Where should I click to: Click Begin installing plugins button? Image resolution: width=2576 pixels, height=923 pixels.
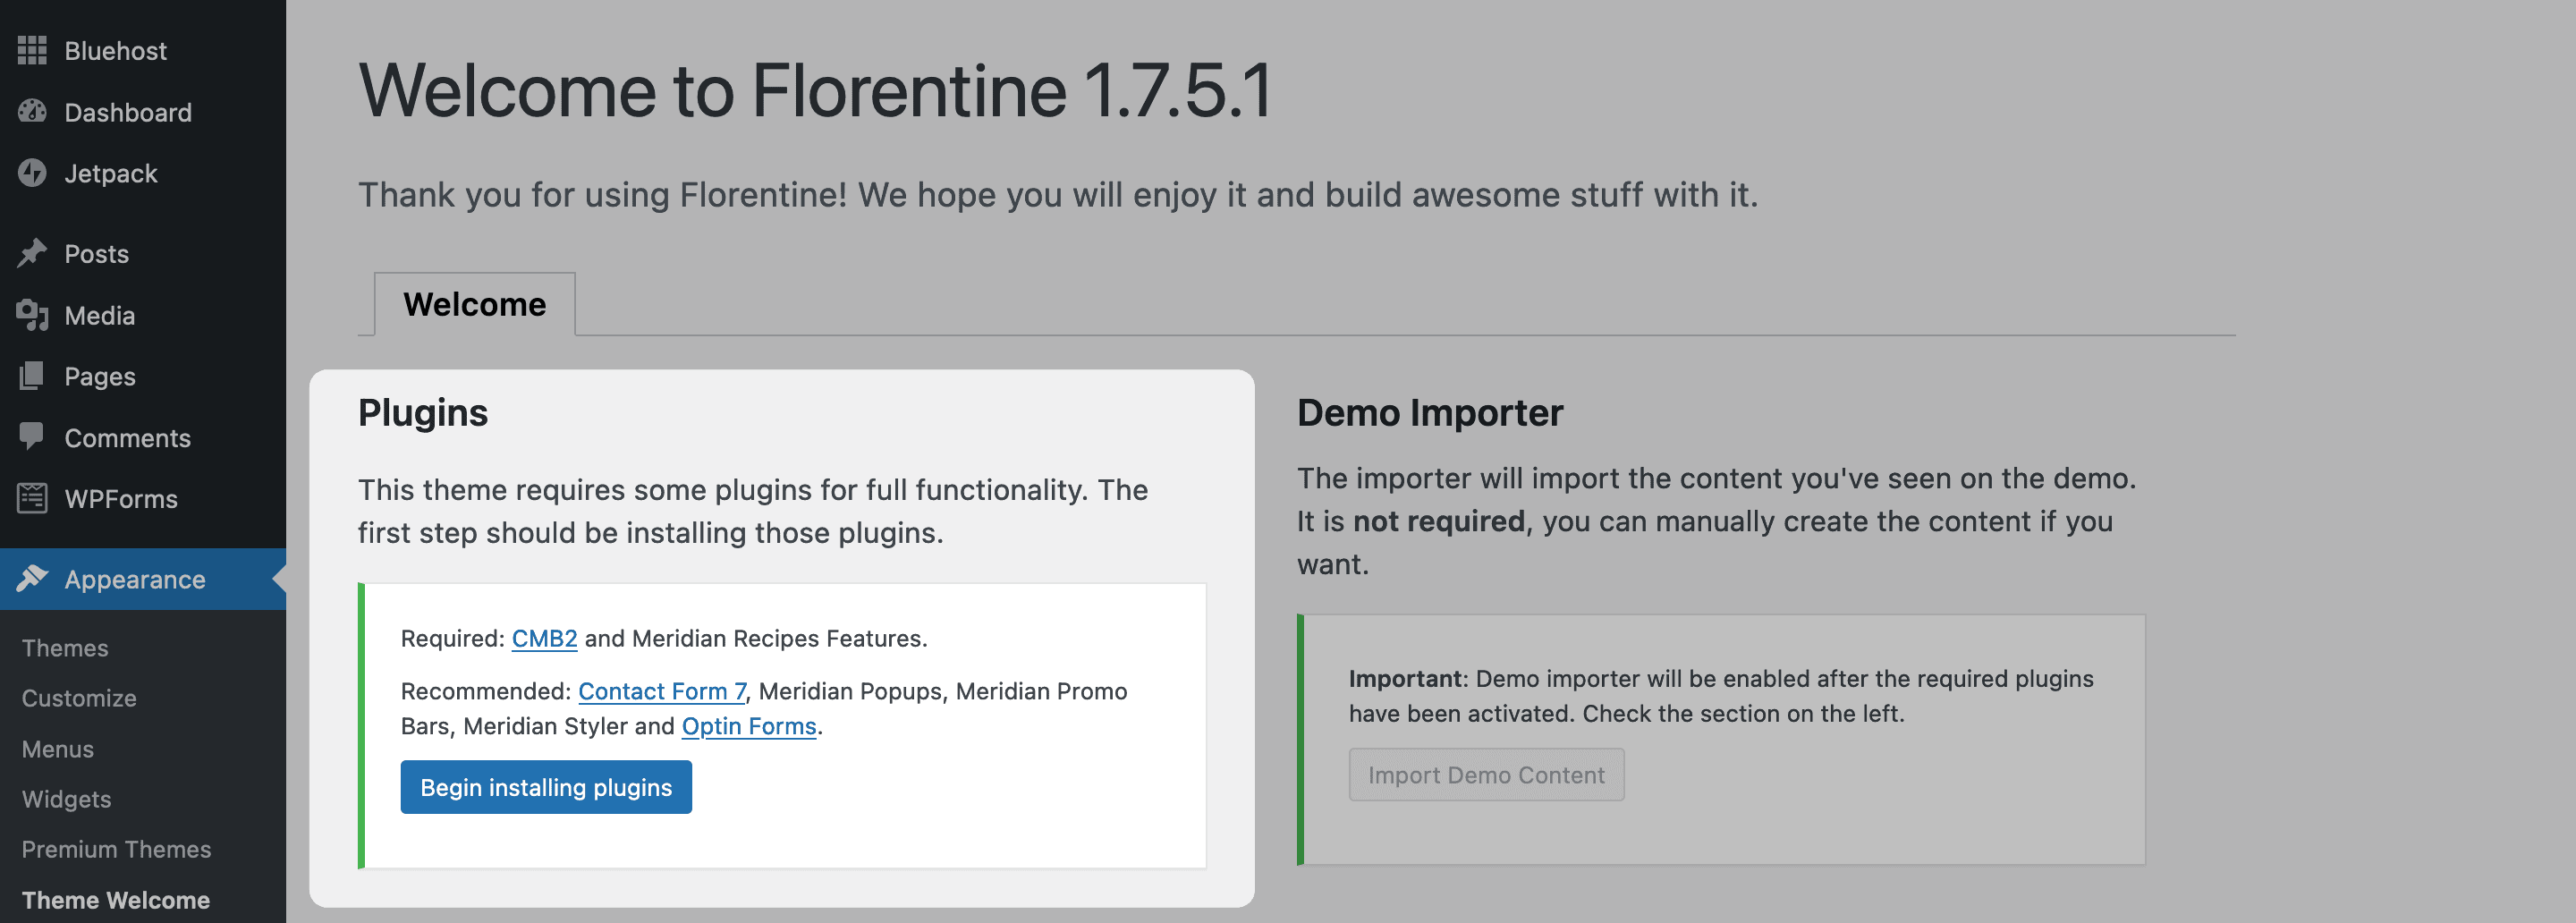coord(546,787)
